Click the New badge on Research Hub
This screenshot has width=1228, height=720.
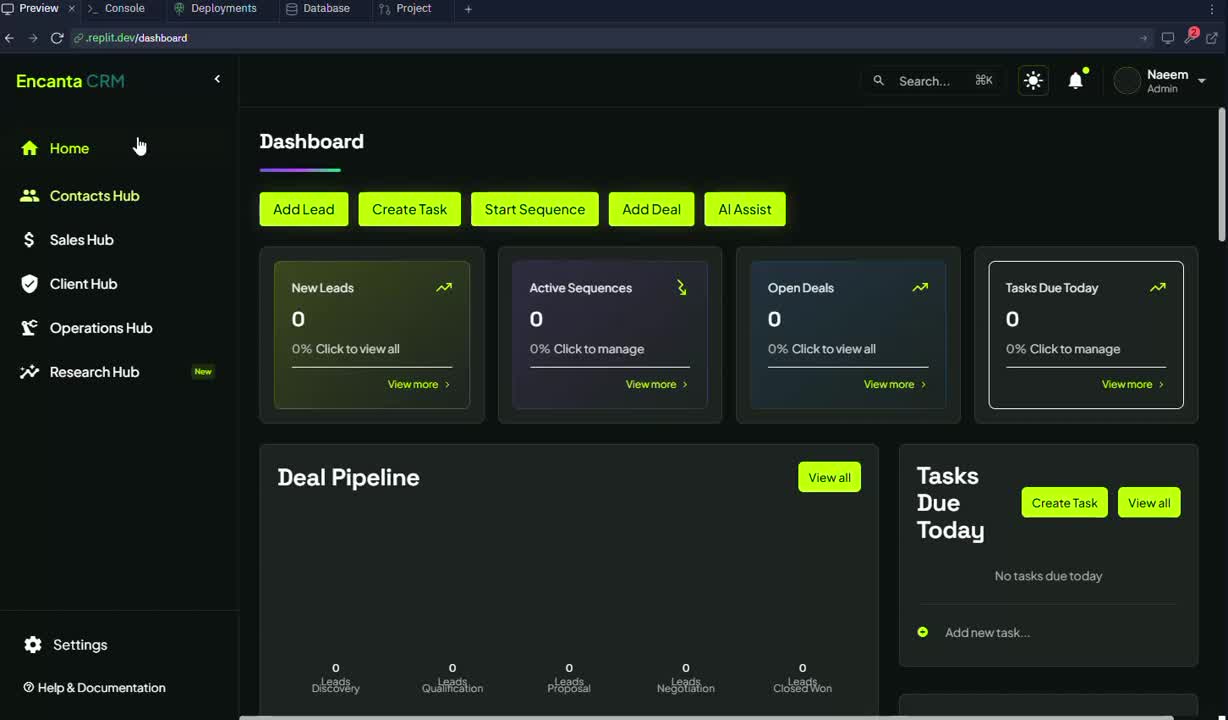click(x=203, y=372)
